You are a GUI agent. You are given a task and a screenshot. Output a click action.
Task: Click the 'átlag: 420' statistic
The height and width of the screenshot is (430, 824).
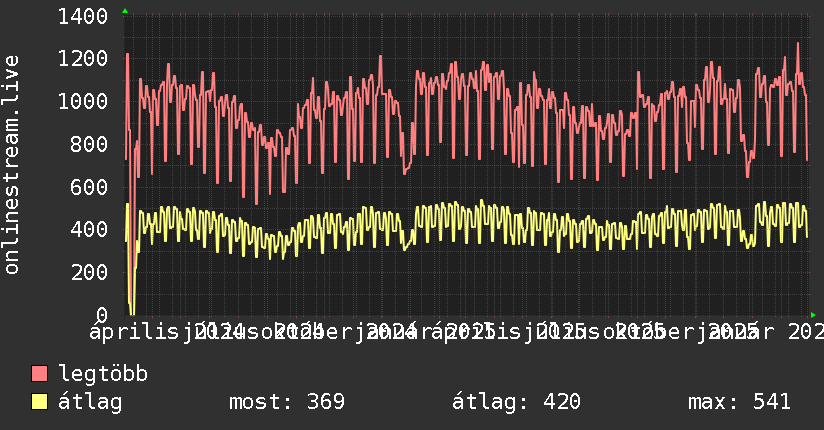coord(516,402)
